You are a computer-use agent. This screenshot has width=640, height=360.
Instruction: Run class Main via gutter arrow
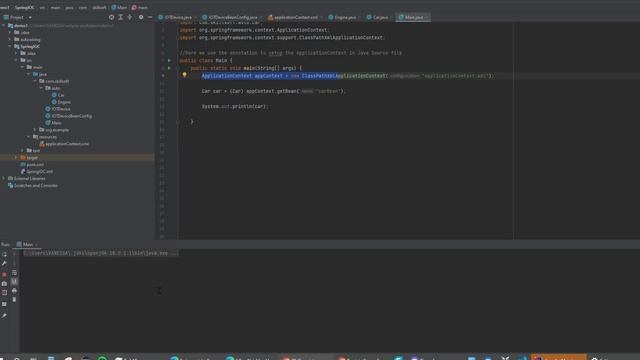pyautogui.click(x=169, y=60)
